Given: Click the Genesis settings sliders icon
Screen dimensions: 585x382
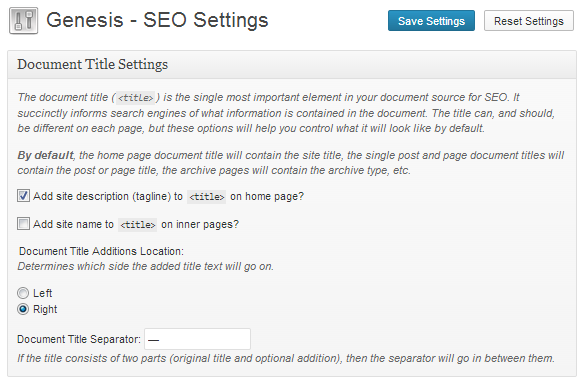Looking at the screenshot, I should [24, 21].
